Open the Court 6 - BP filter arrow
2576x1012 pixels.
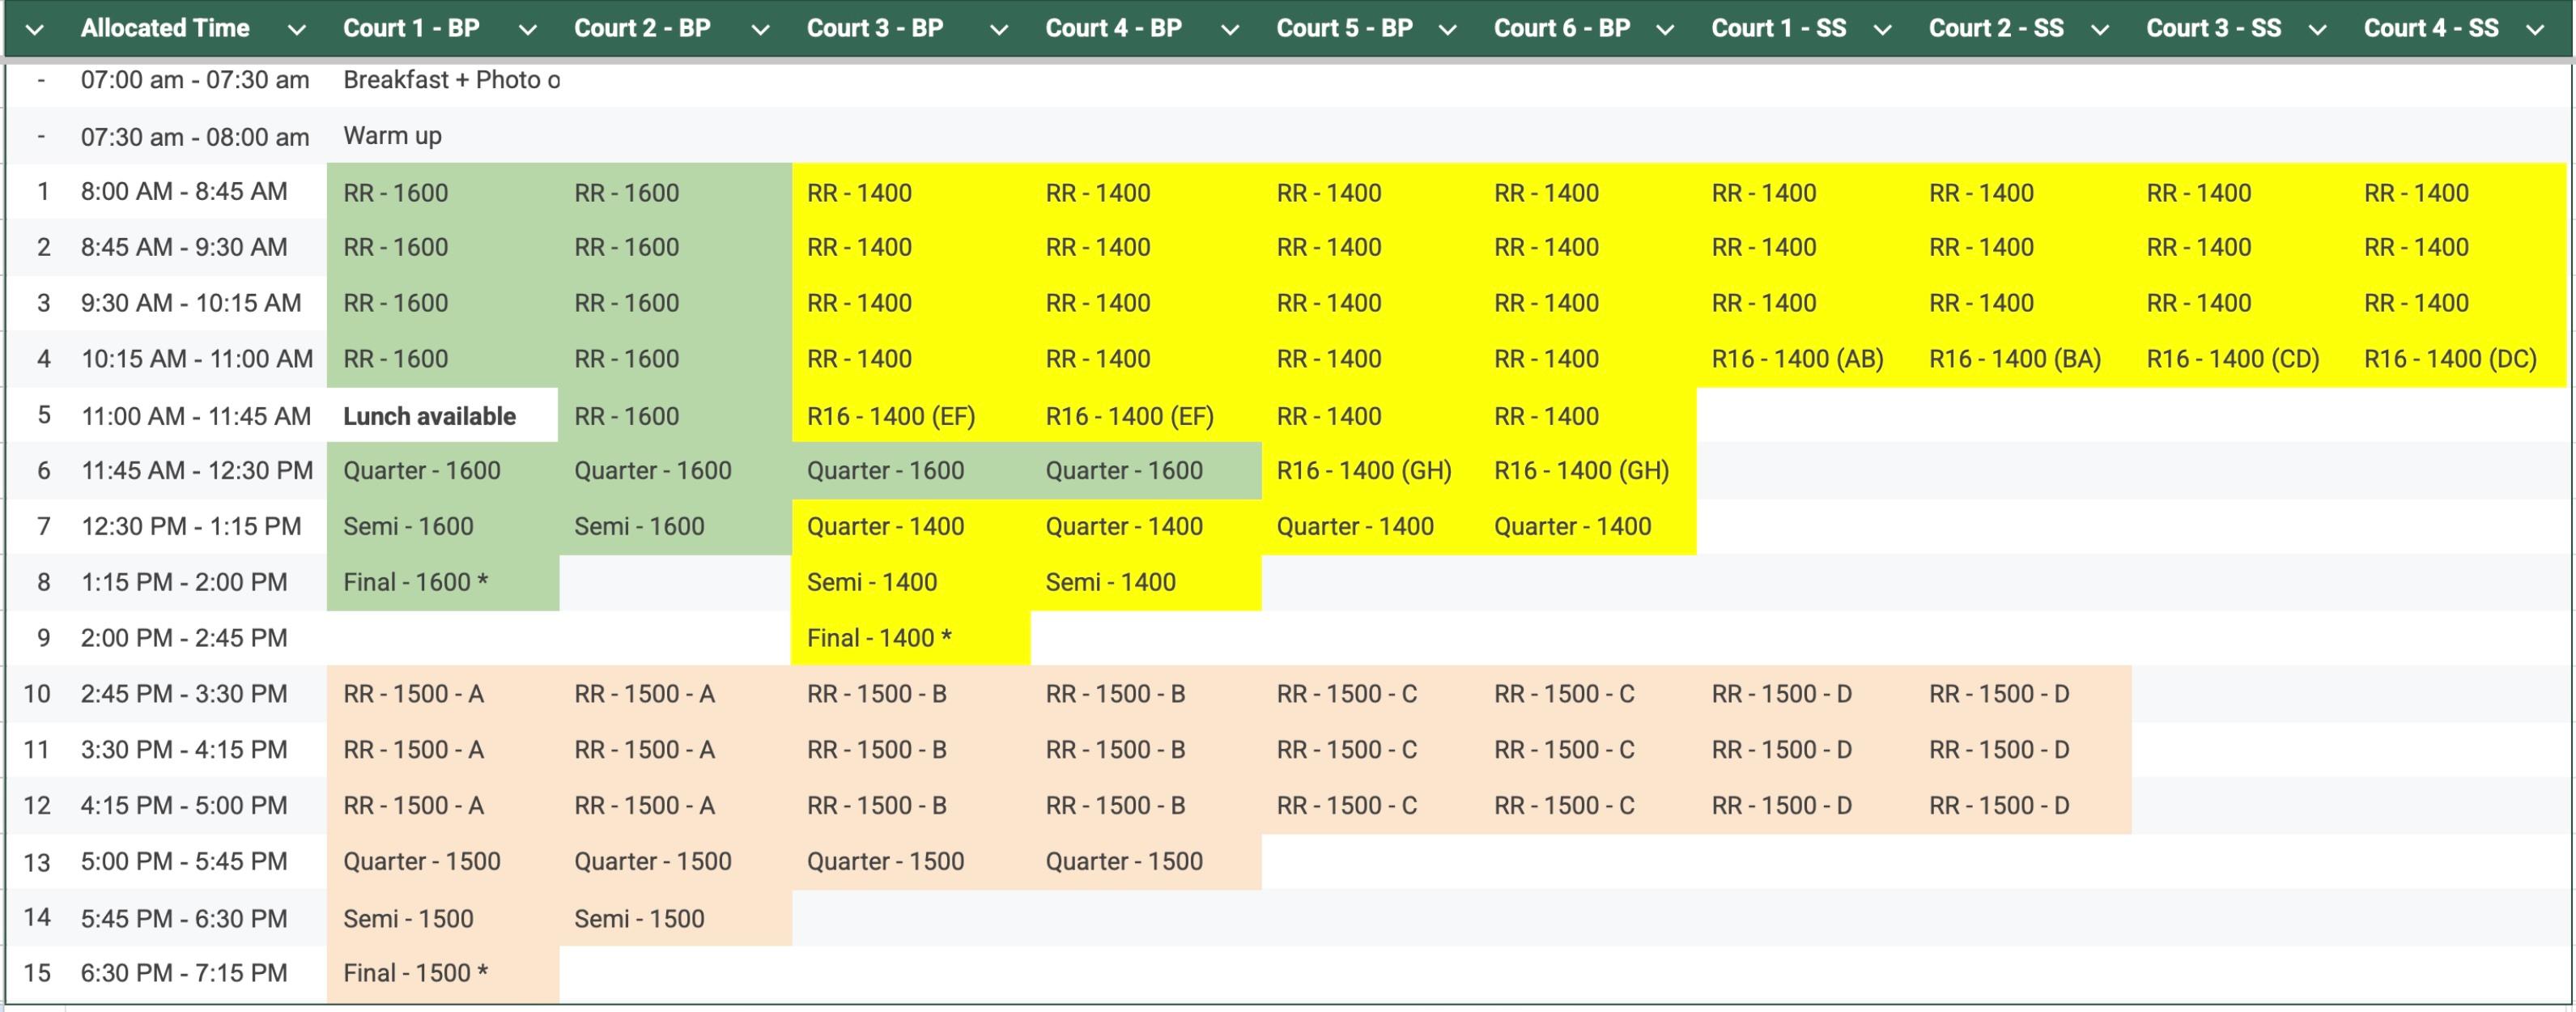(1665, 30)
